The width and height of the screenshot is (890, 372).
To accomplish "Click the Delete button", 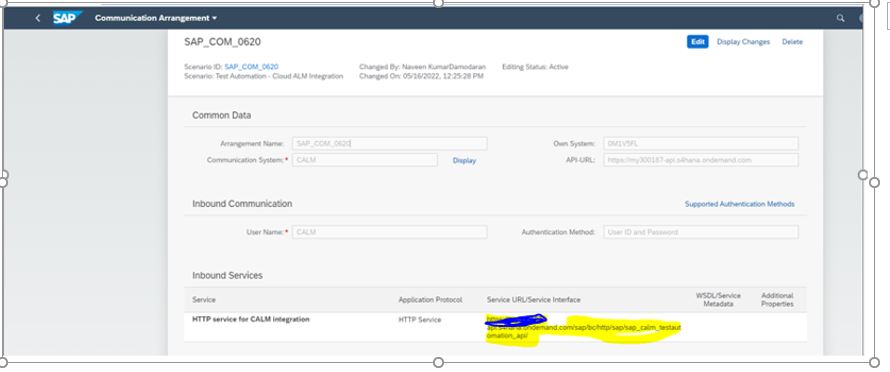I will (792, 42).
